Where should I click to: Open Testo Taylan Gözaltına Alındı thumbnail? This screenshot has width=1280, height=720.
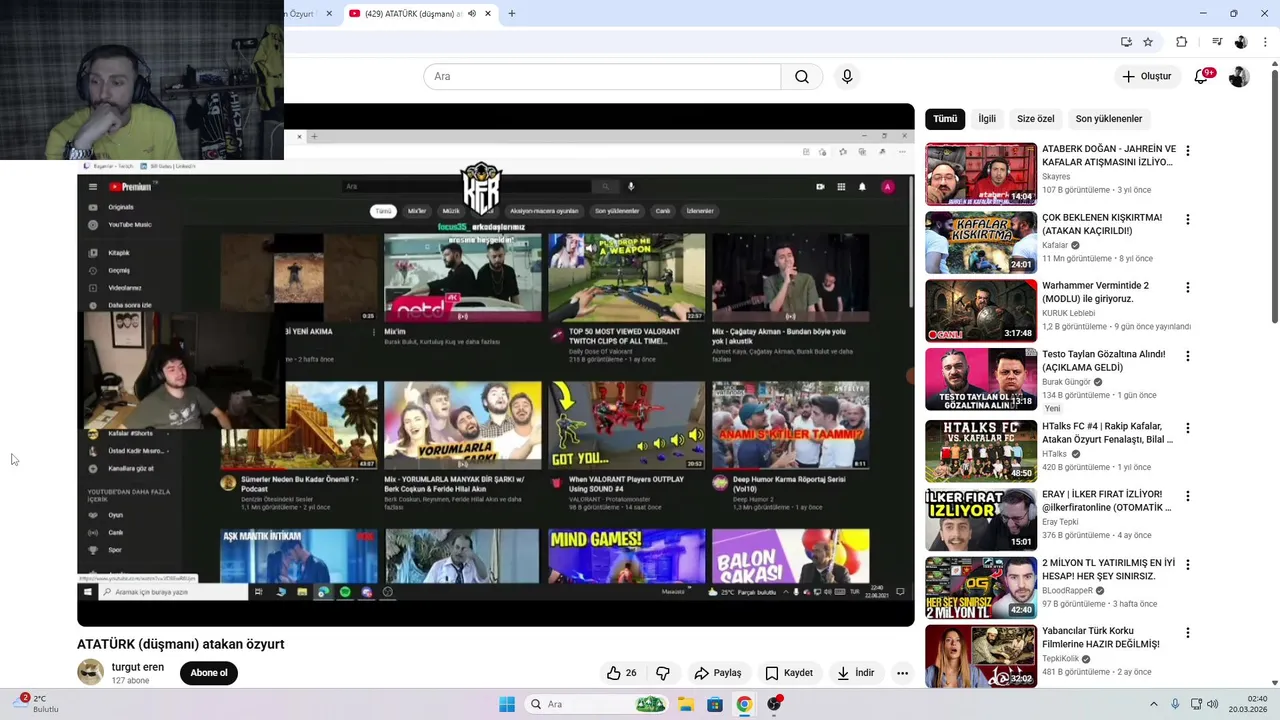pos(981,379)
